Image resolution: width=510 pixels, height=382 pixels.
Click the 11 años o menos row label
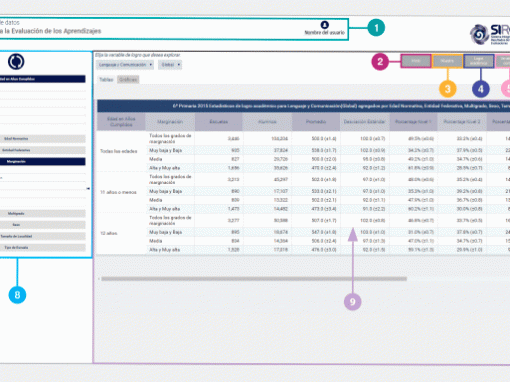[118, 192]
